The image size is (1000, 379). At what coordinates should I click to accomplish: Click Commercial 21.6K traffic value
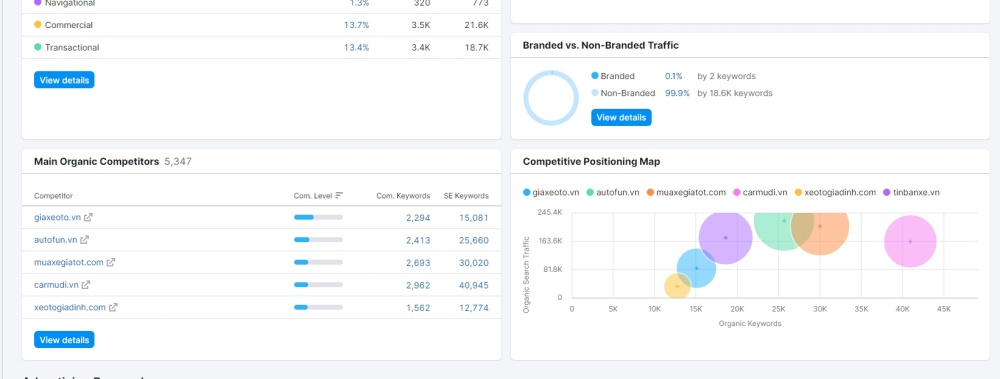coord(476,25)
